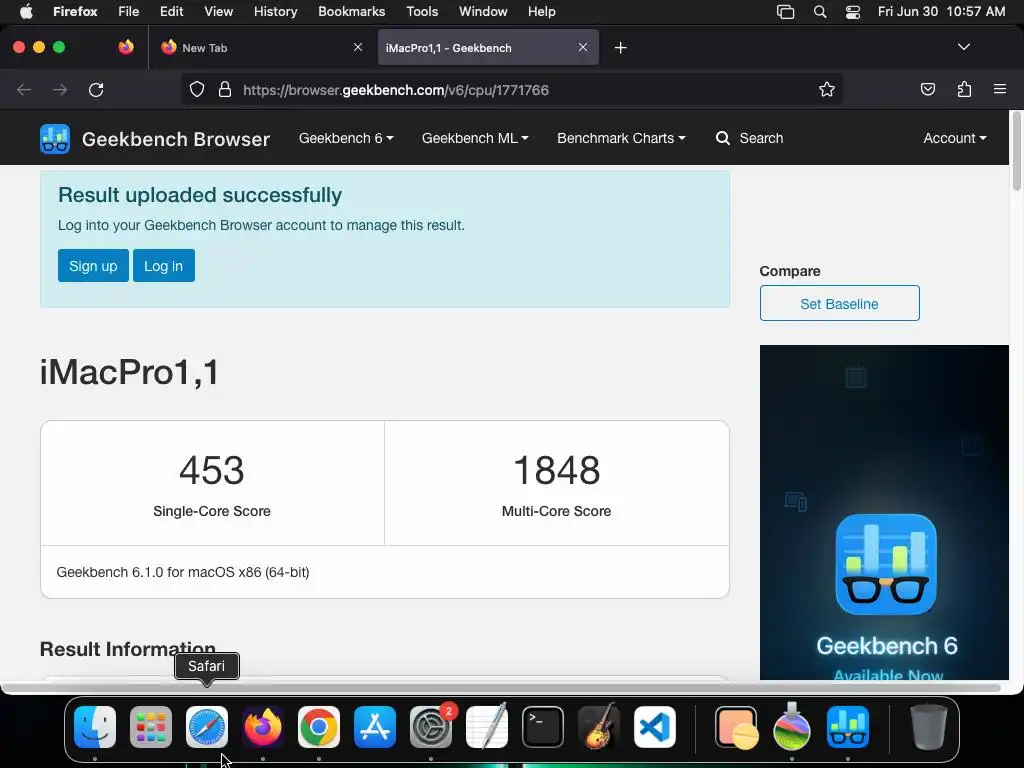Close the New Tab tab
The height and width of the screenshot is (768, 1024).
358,47
